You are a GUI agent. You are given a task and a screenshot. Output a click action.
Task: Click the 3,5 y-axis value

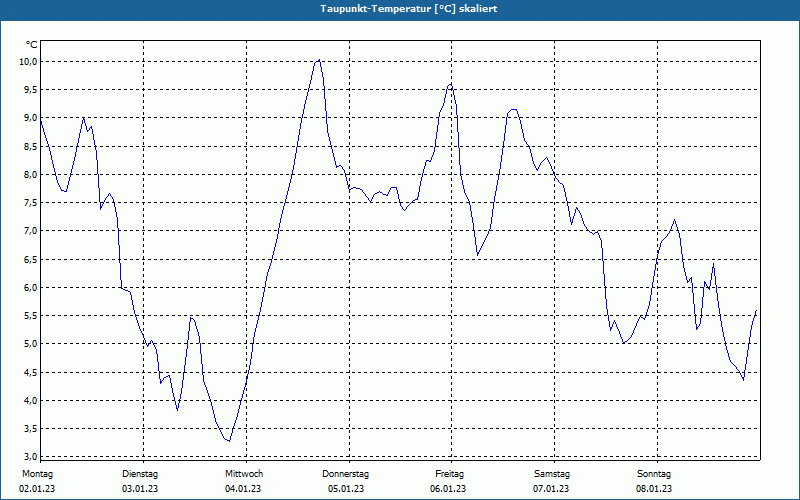coord(31,428)
